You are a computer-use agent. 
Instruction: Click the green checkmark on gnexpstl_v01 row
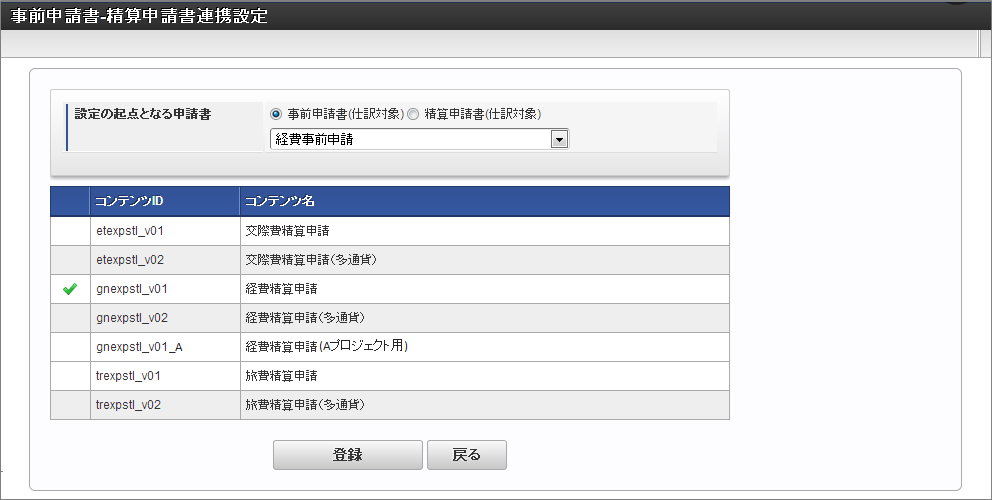pos(70,289)
